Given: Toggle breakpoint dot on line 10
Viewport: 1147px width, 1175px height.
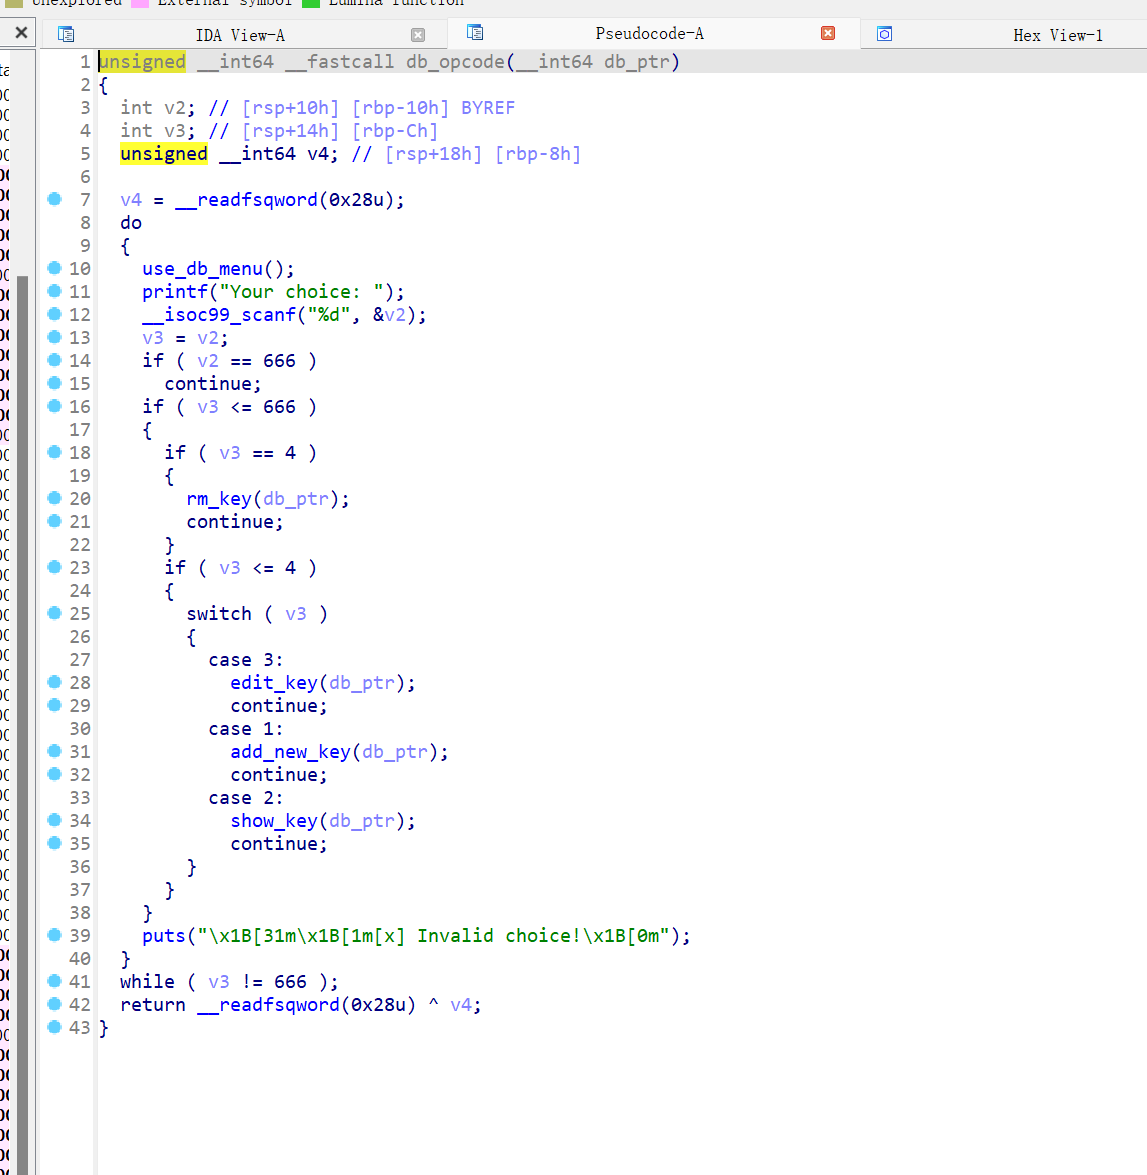Looking at the screenshot, I should (x=54, y=268).
